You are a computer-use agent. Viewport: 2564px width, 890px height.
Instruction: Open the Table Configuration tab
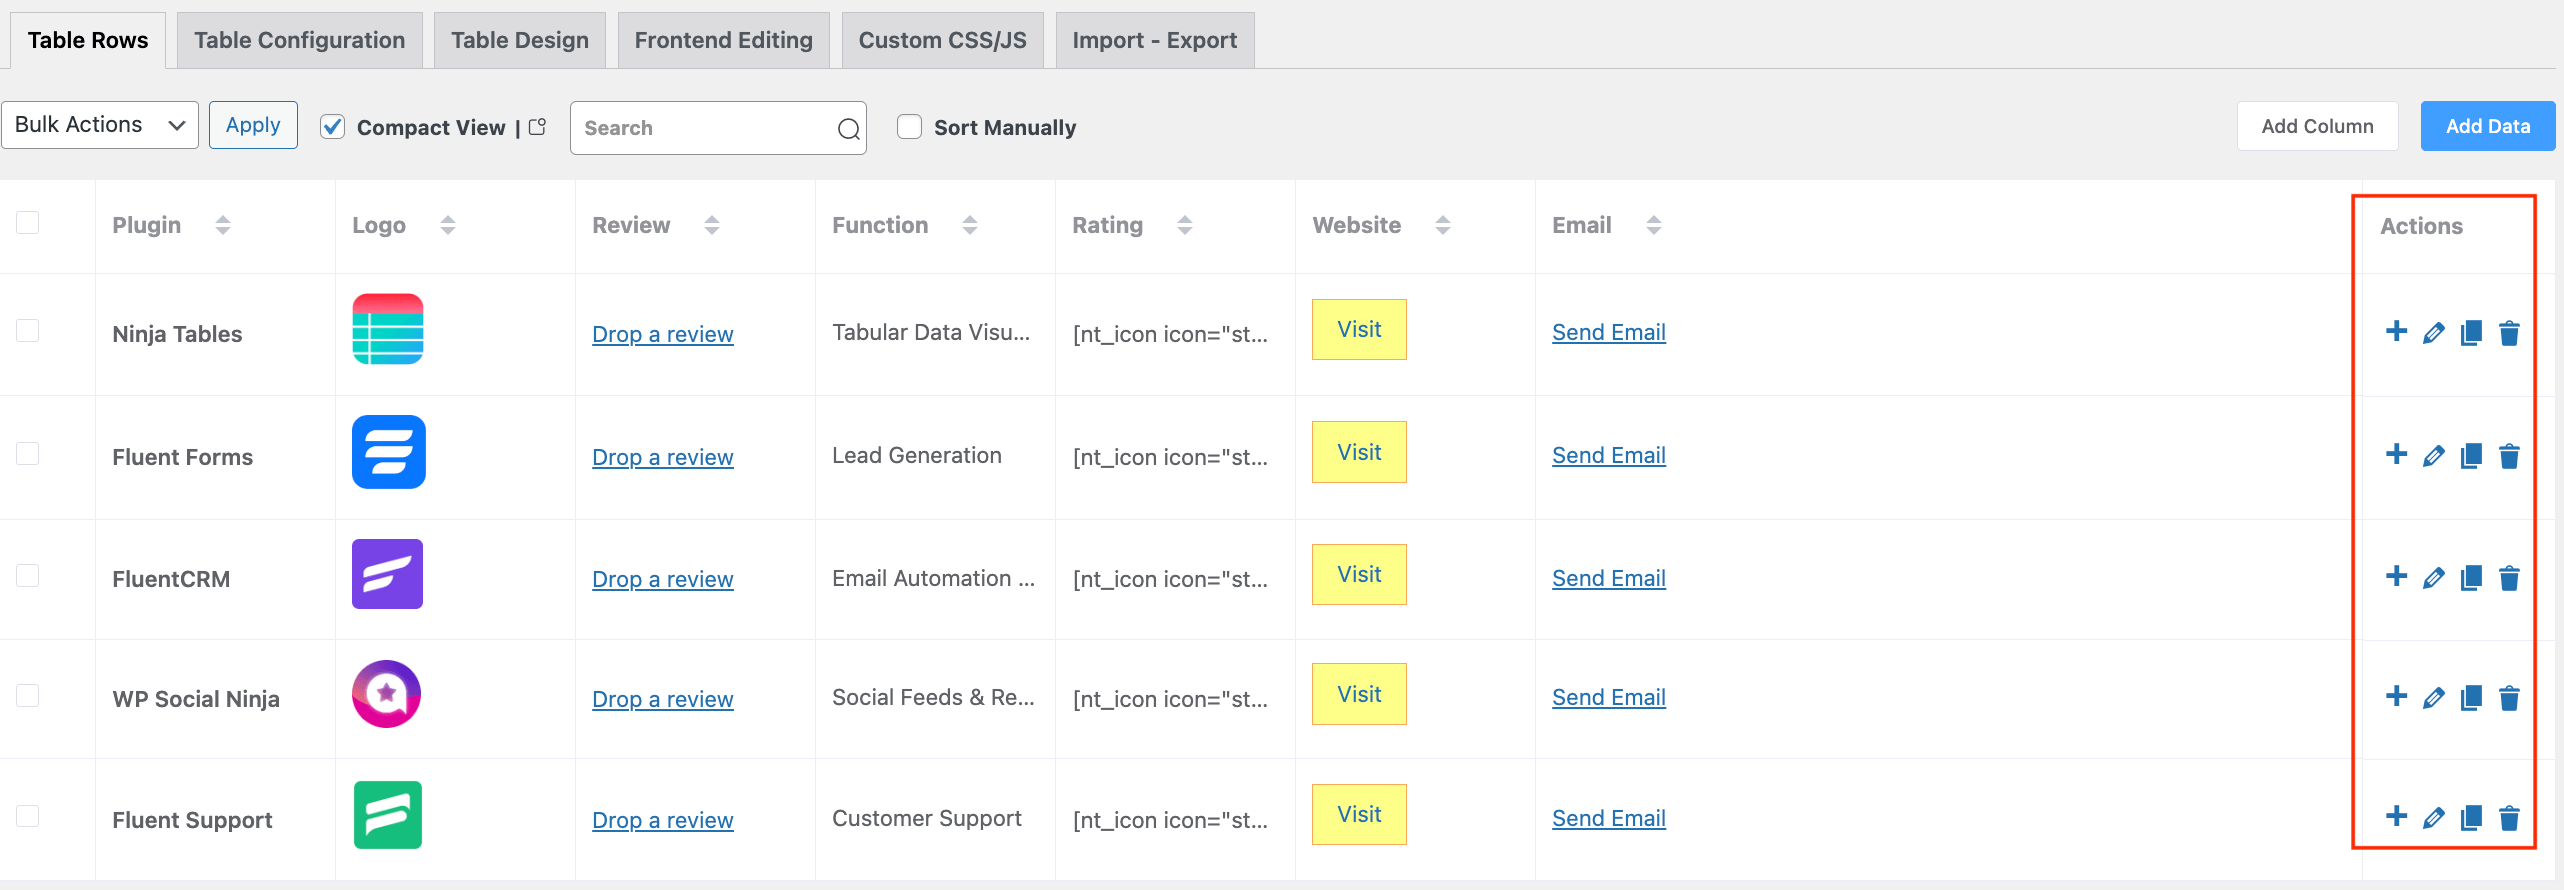(x=300, y=40)
